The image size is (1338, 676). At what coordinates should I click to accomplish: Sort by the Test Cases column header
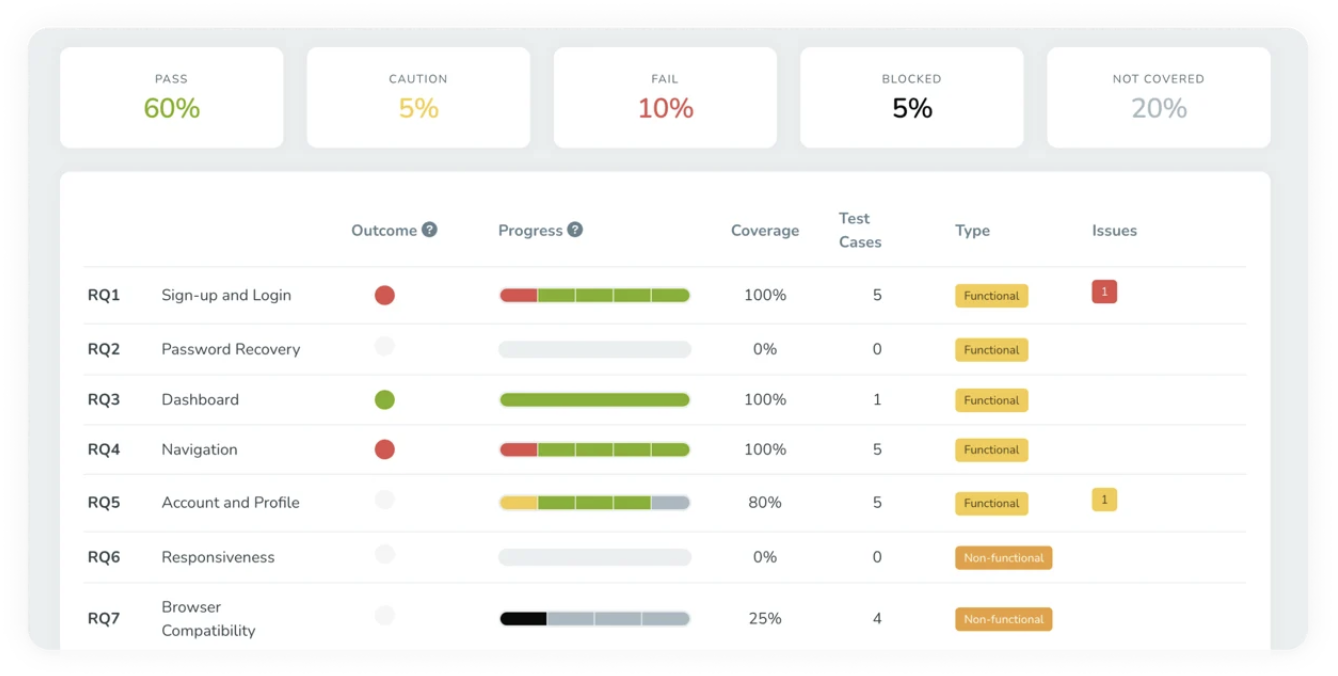(860, 230)
